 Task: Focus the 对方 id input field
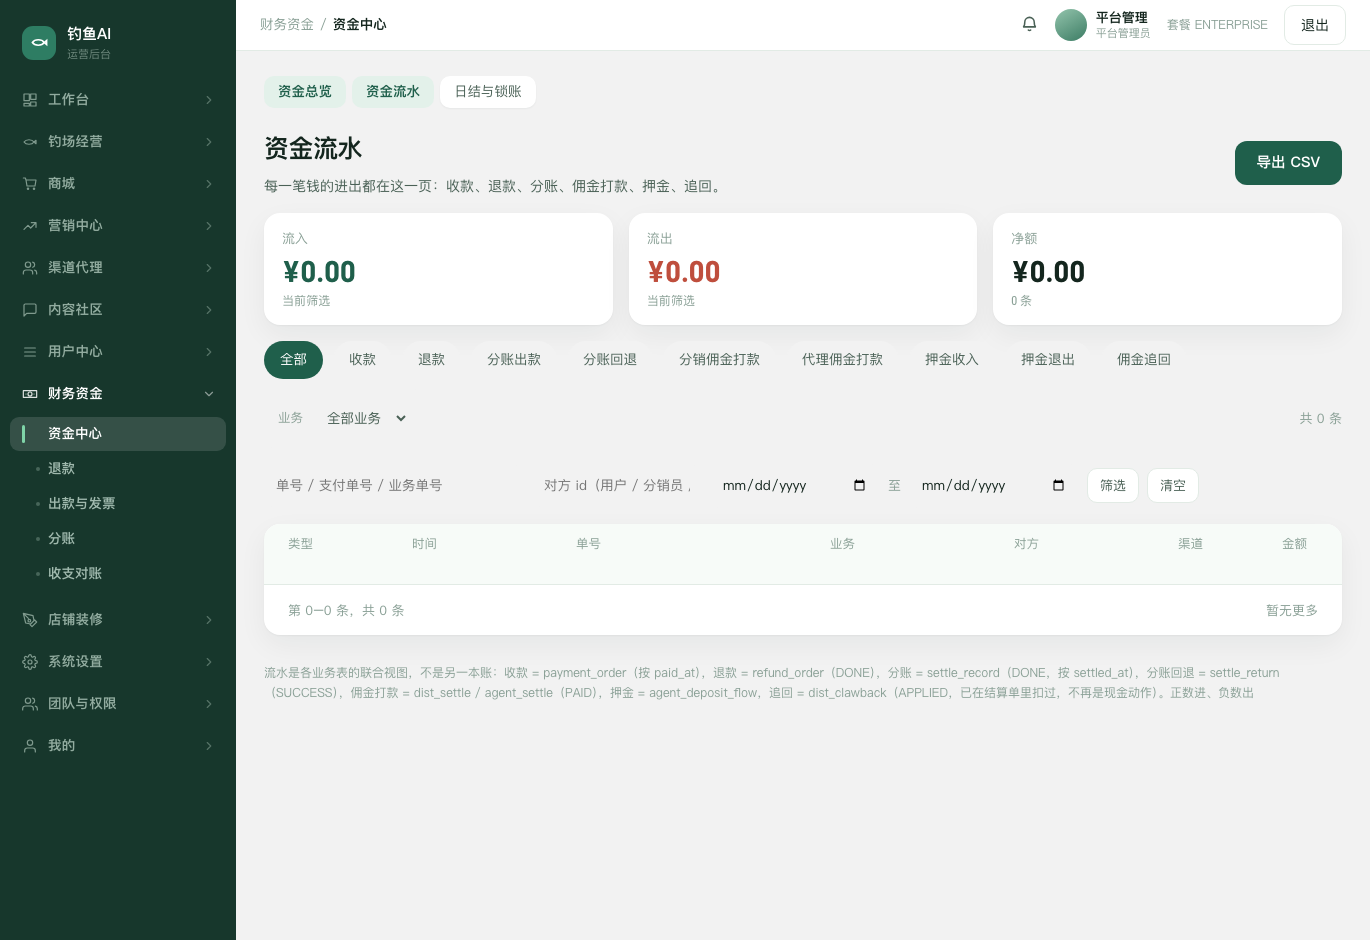(618, 486)
